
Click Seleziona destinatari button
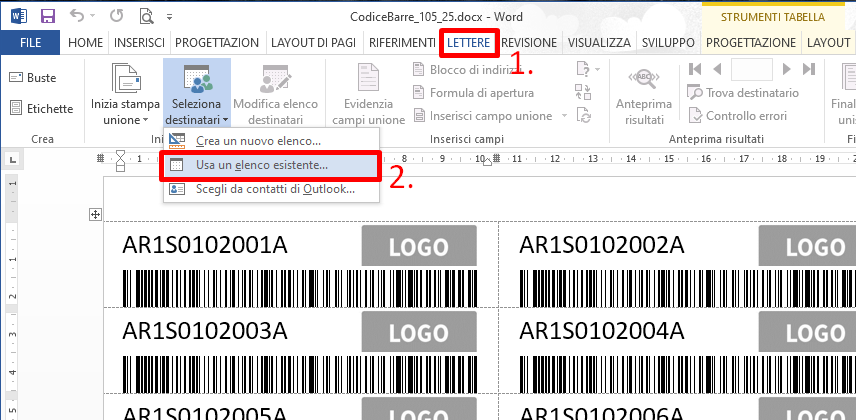click(197, 94)
